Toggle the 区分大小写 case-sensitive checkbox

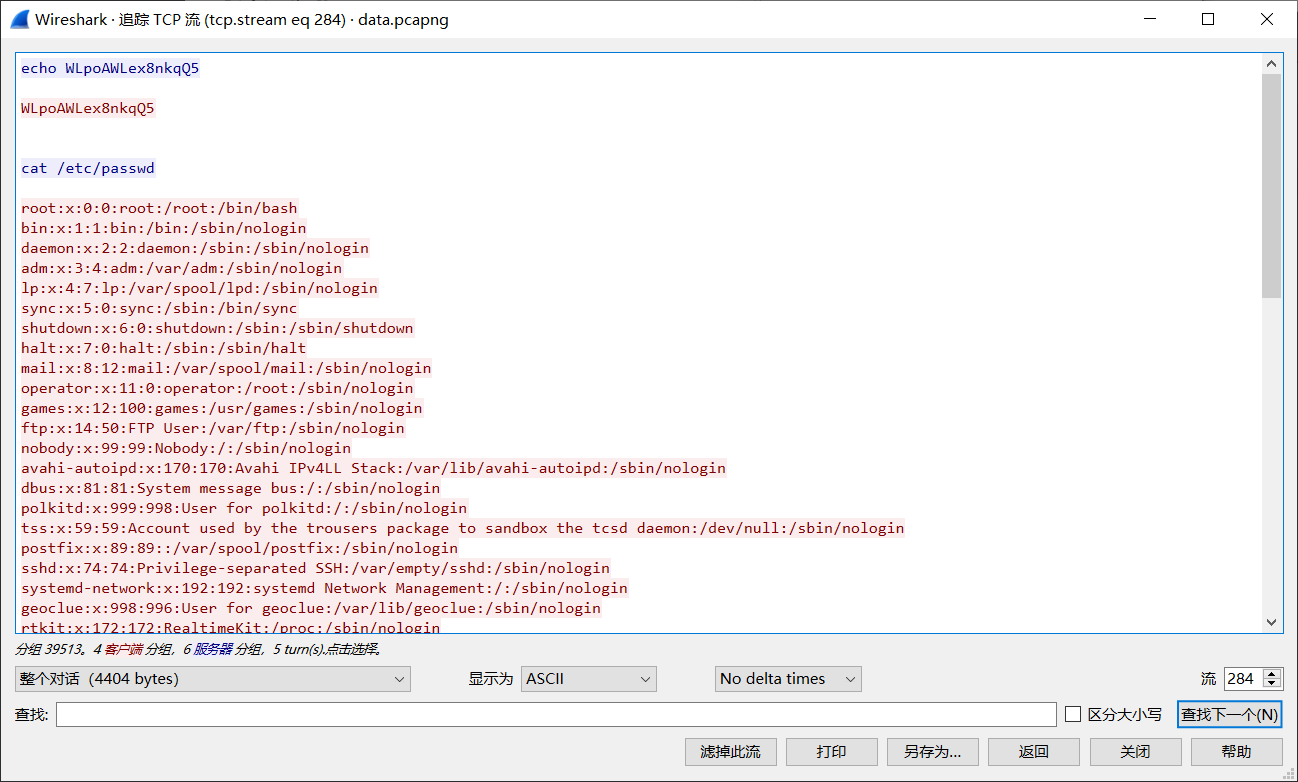[1073, 714]
